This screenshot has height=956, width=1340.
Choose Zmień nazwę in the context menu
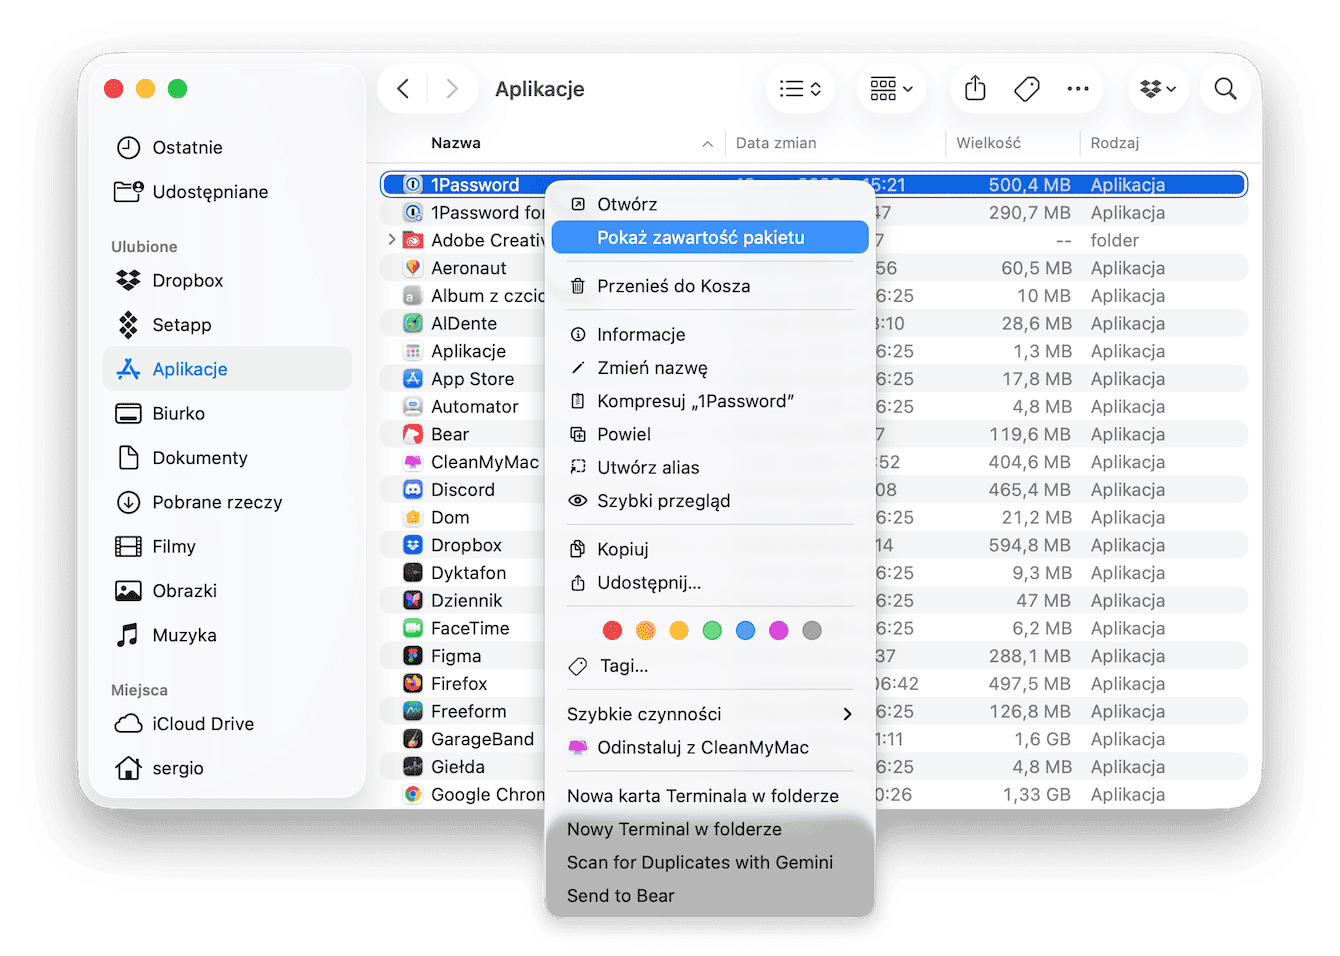(710, 368)
